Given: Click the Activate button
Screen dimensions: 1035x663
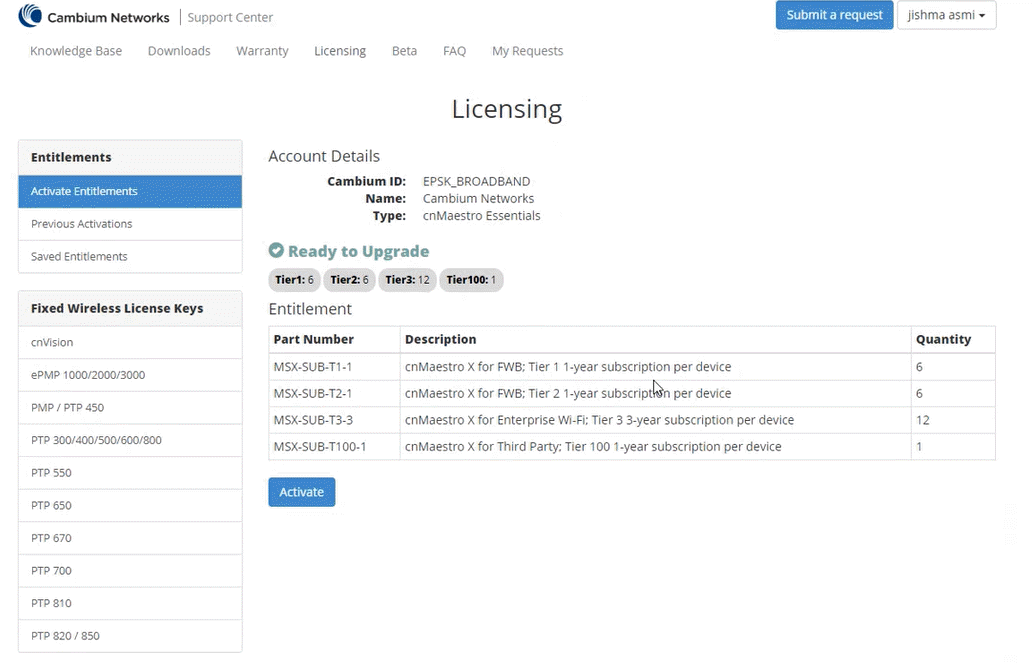Looking at the screenshot, I should [301, 491].
